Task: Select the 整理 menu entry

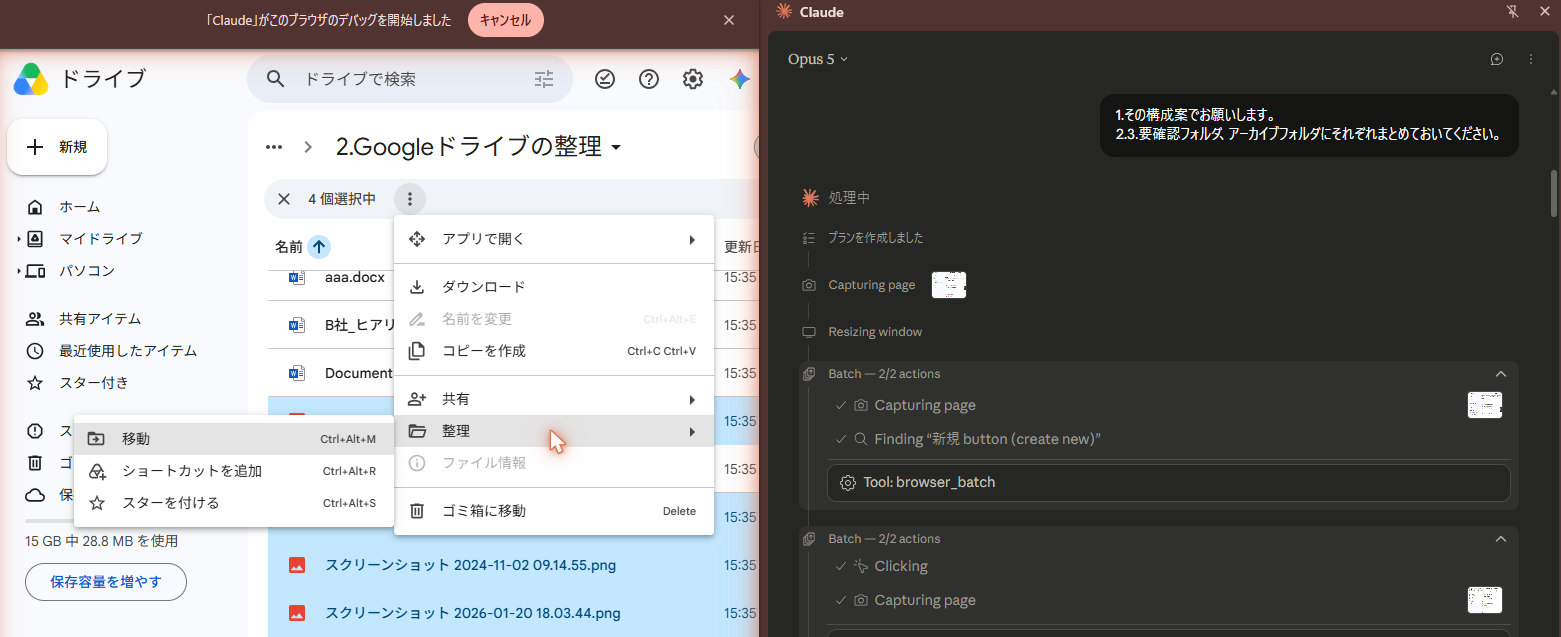Action: click(554, 431)
